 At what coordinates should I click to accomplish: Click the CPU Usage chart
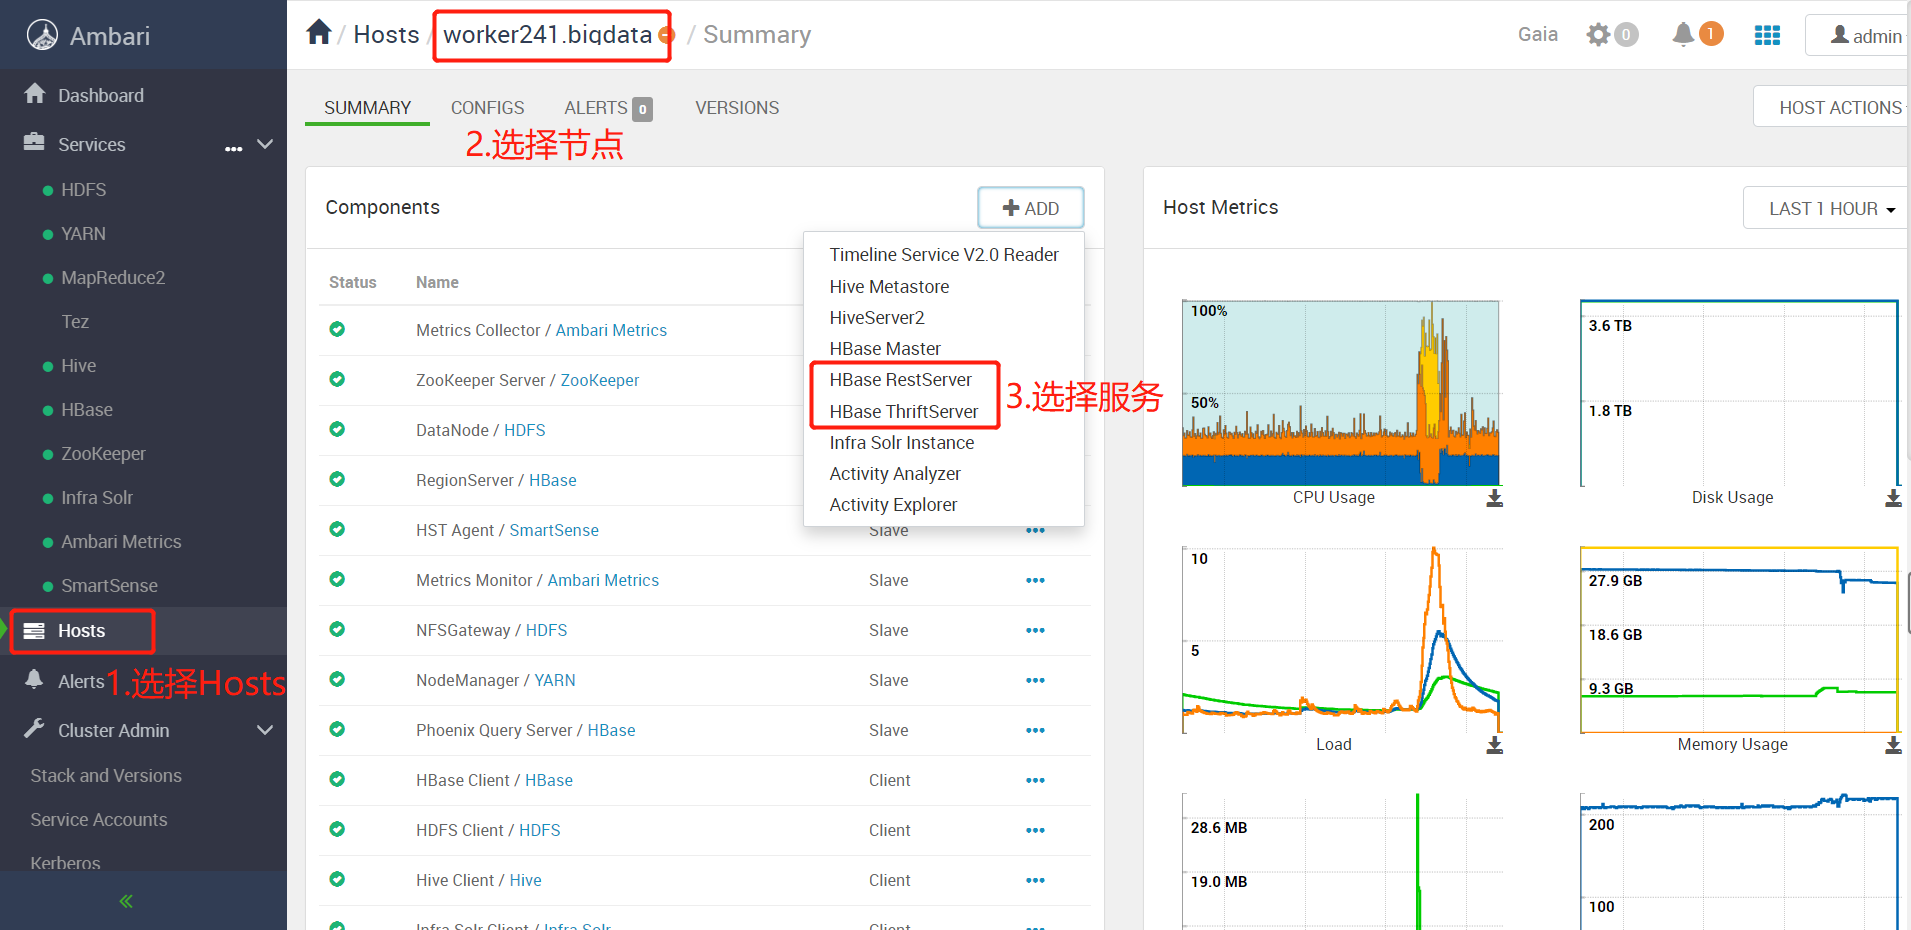coord(1341,393)
